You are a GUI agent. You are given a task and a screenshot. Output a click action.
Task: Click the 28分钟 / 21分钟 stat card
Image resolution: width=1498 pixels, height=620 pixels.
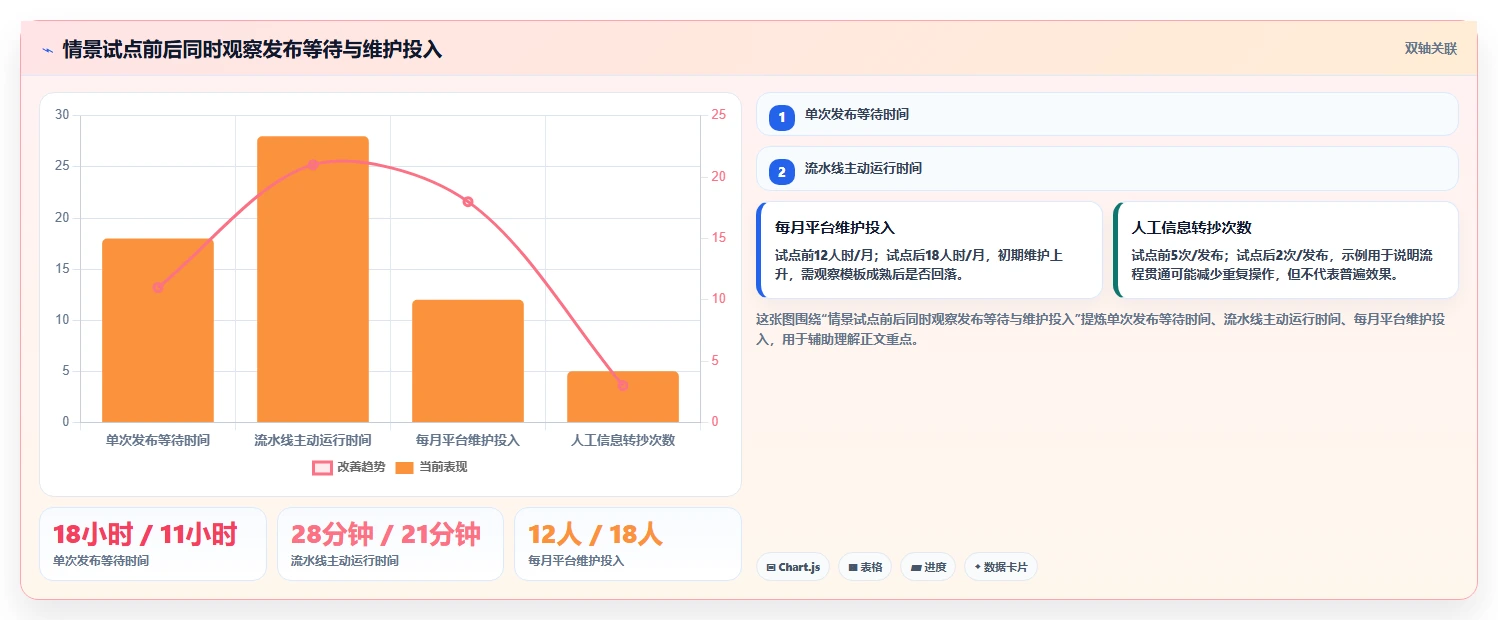coord(390,544)
